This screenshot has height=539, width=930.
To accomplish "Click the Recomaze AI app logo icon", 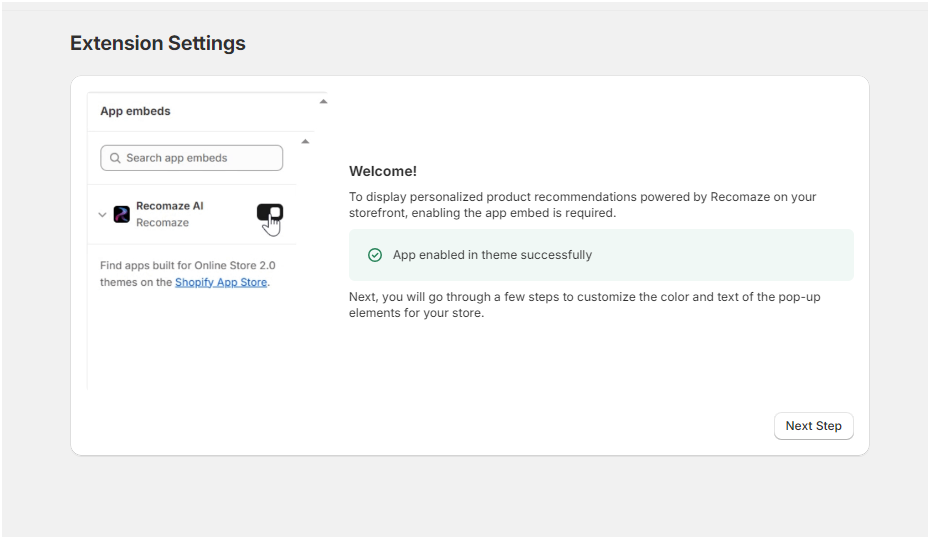I will coord(122,214).
